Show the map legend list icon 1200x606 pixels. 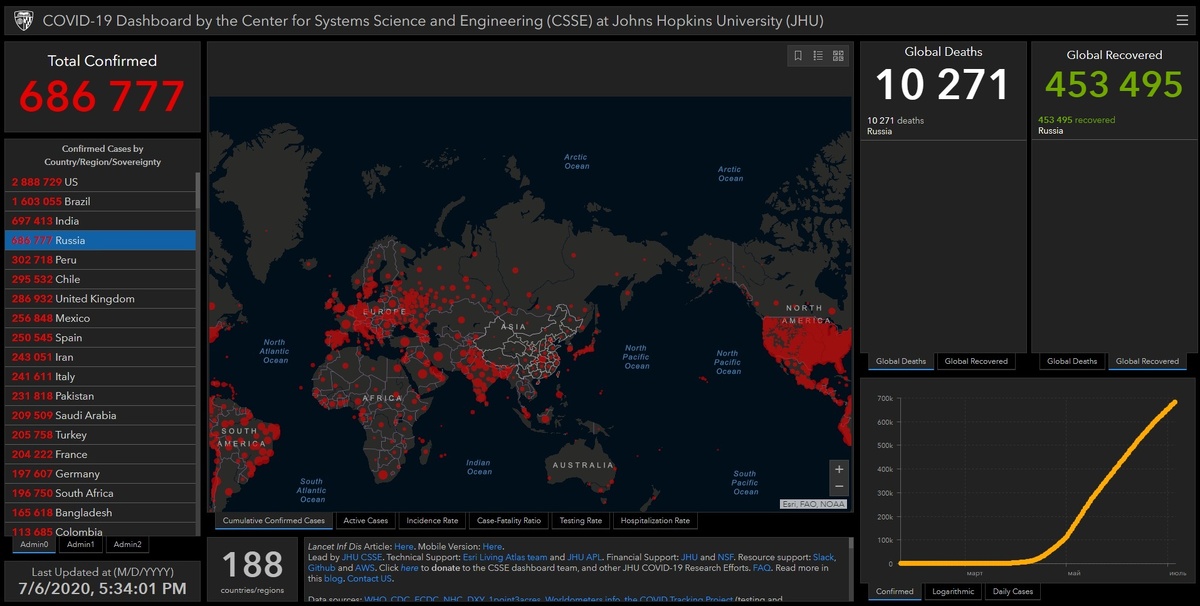click(818, 56)
